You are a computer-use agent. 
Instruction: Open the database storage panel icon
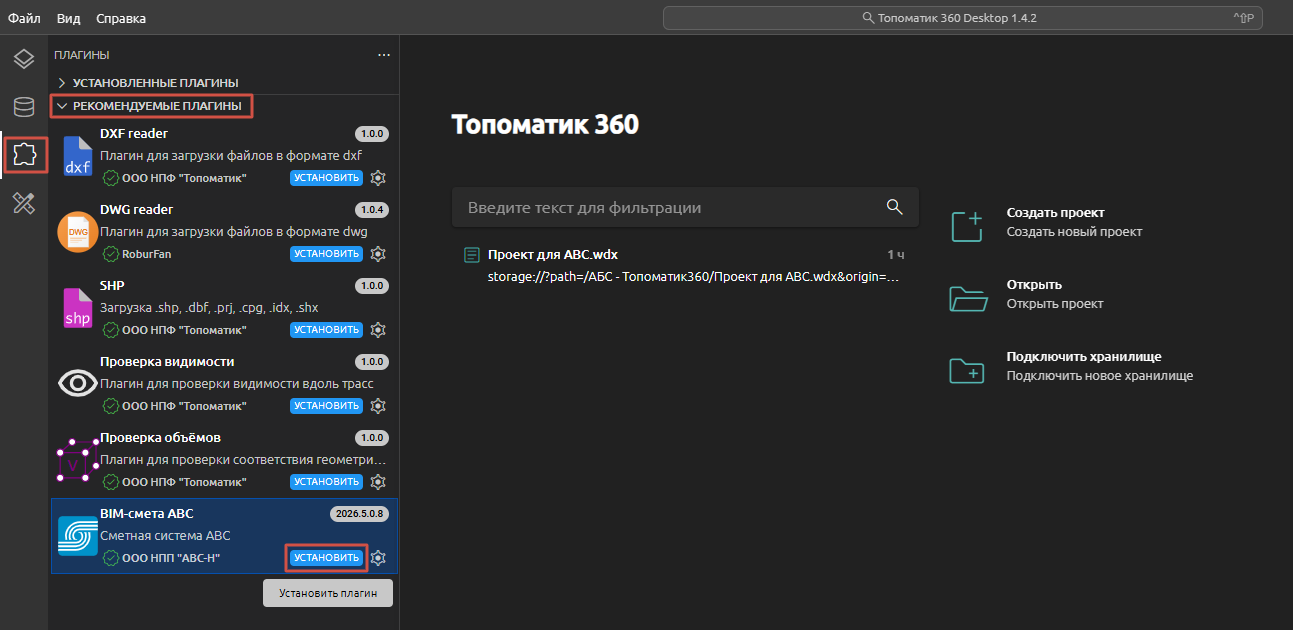click(24, 108)
